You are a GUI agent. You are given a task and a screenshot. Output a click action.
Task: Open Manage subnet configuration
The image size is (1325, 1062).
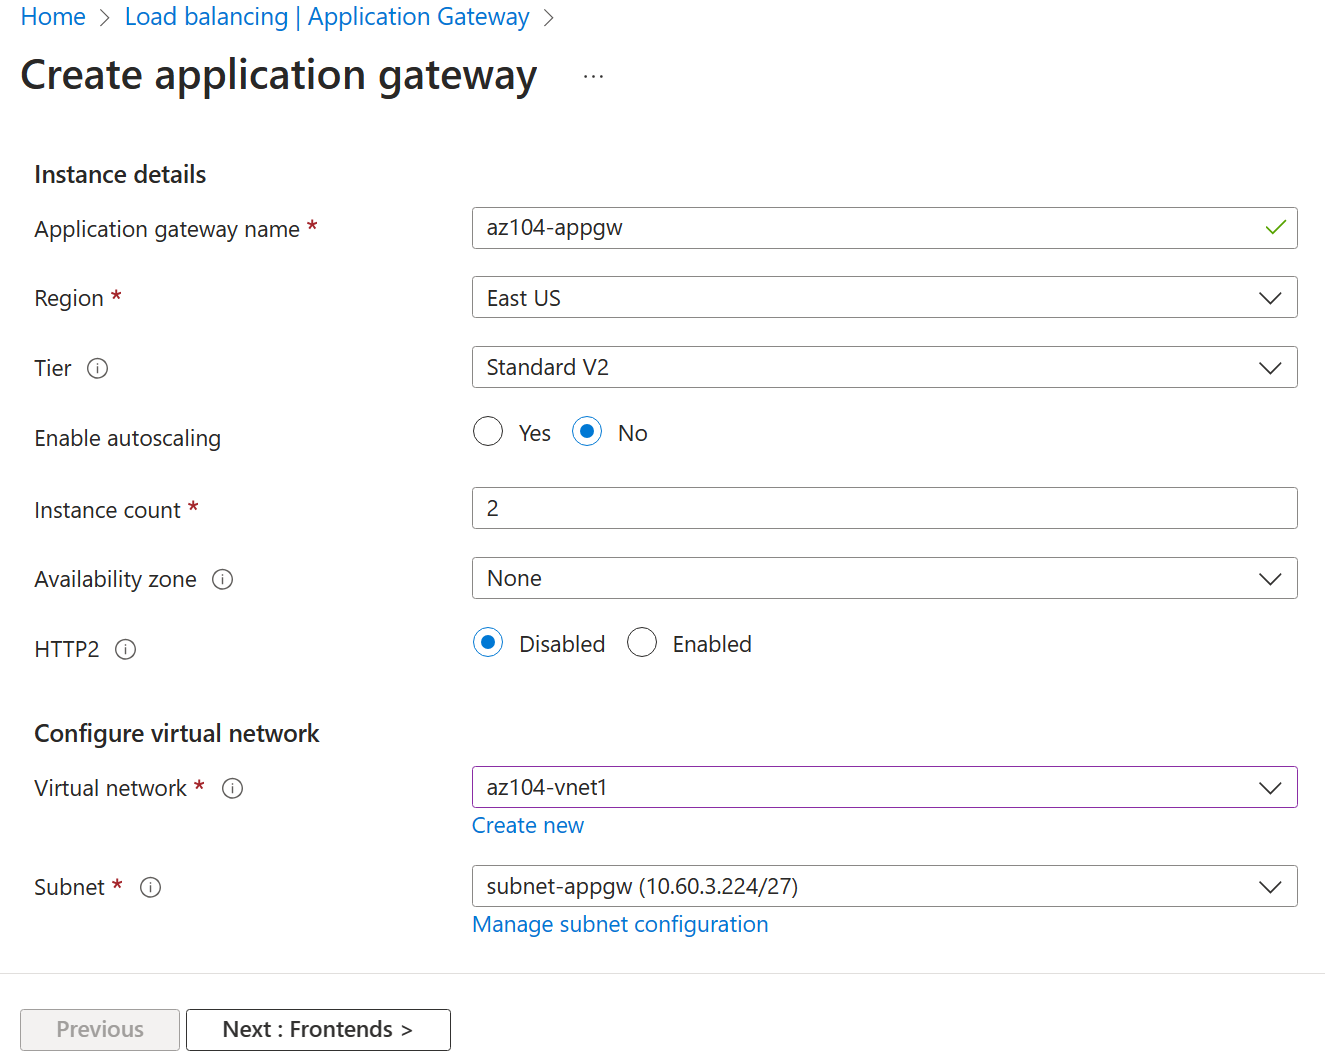point(620,924)
